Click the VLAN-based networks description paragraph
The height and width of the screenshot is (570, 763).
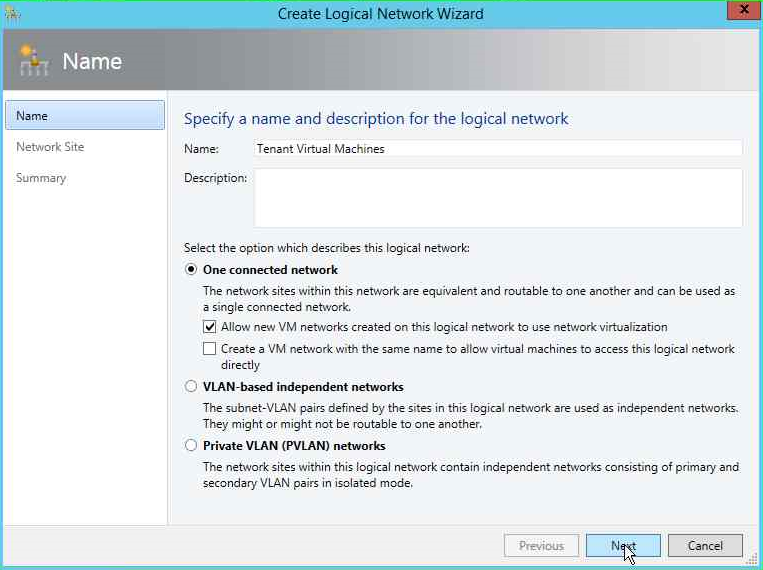471,416
